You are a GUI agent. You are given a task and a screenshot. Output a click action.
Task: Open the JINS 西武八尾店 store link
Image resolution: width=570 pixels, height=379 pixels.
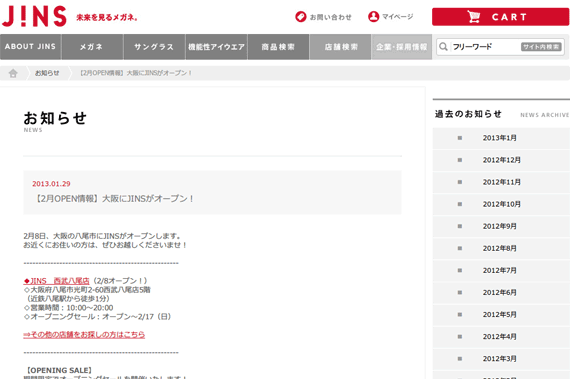pos(56,281)
